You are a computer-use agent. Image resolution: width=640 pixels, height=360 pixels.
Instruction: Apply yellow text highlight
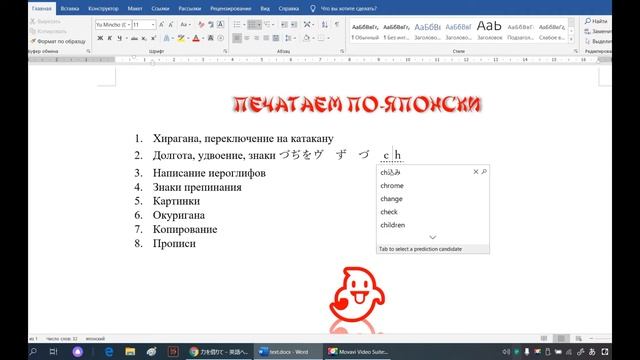181,38
